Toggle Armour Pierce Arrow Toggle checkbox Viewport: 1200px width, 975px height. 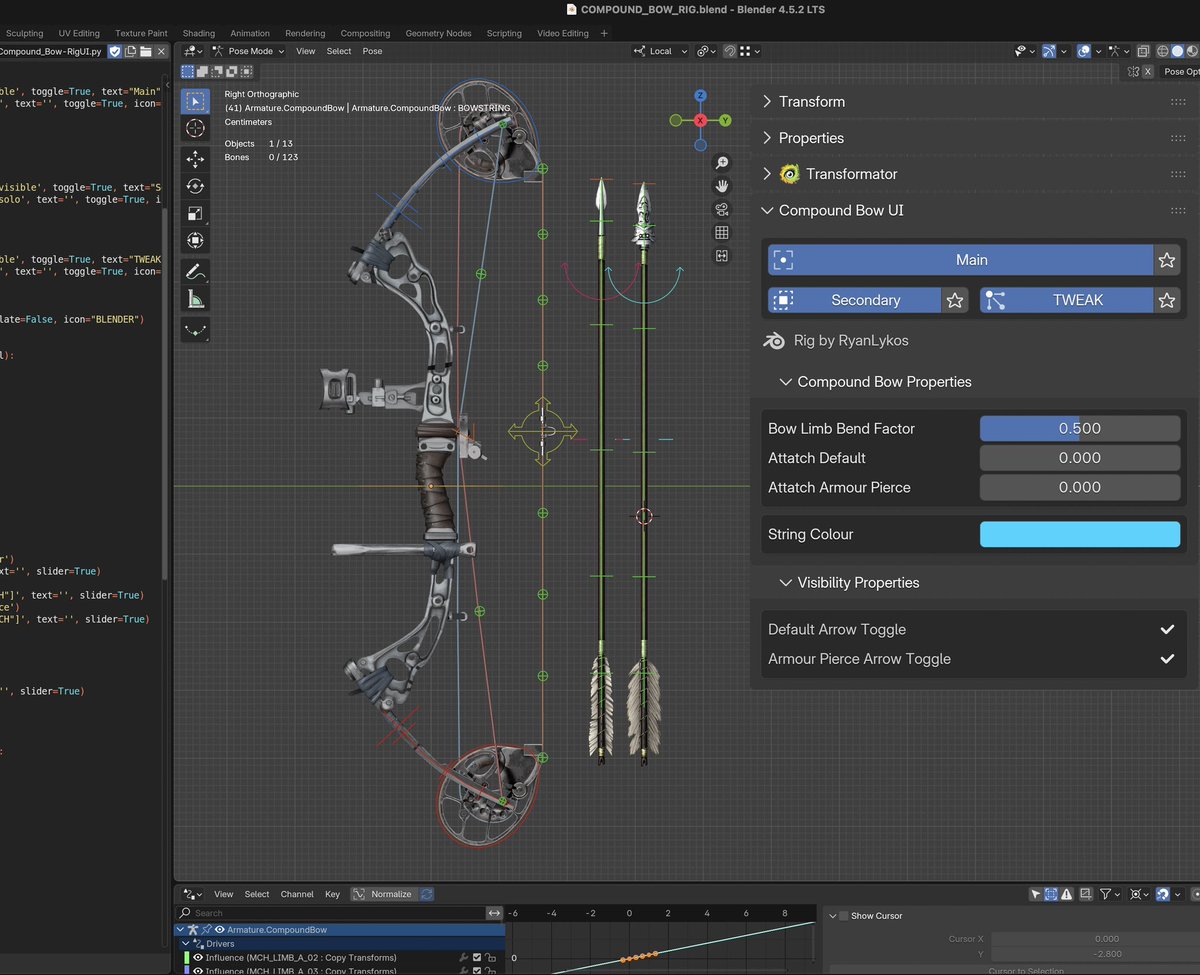click(1166, 659)
